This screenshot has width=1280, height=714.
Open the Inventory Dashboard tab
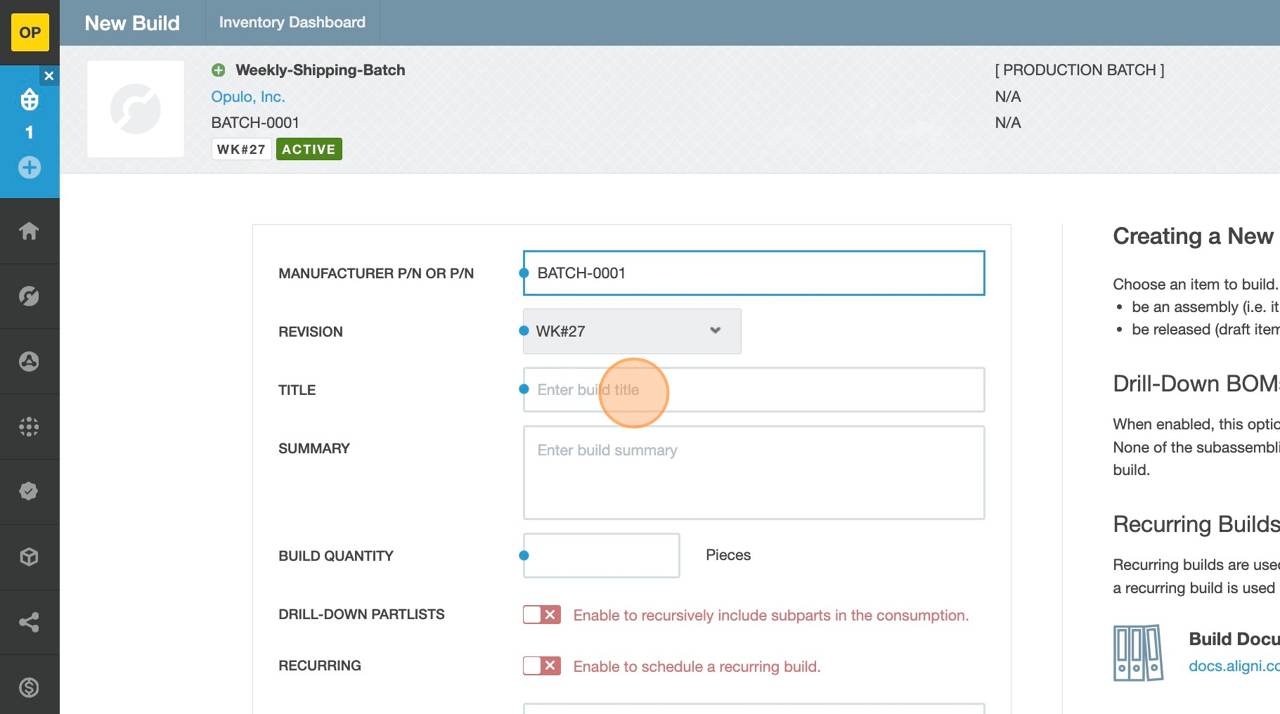point(292,22)
